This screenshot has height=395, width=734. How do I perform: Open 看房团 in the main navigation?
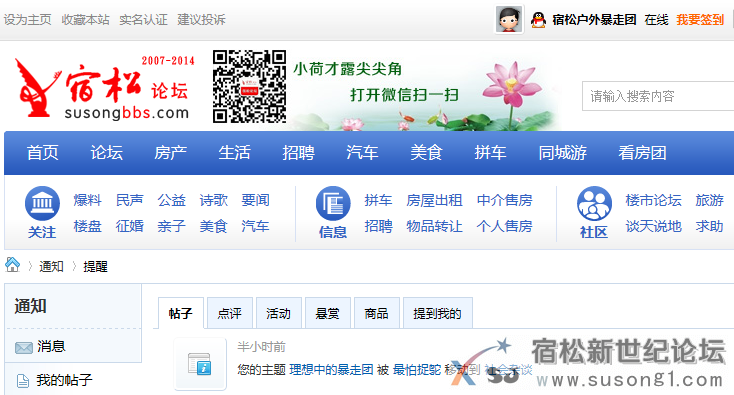pyautogui.click(x=642, y=153)
